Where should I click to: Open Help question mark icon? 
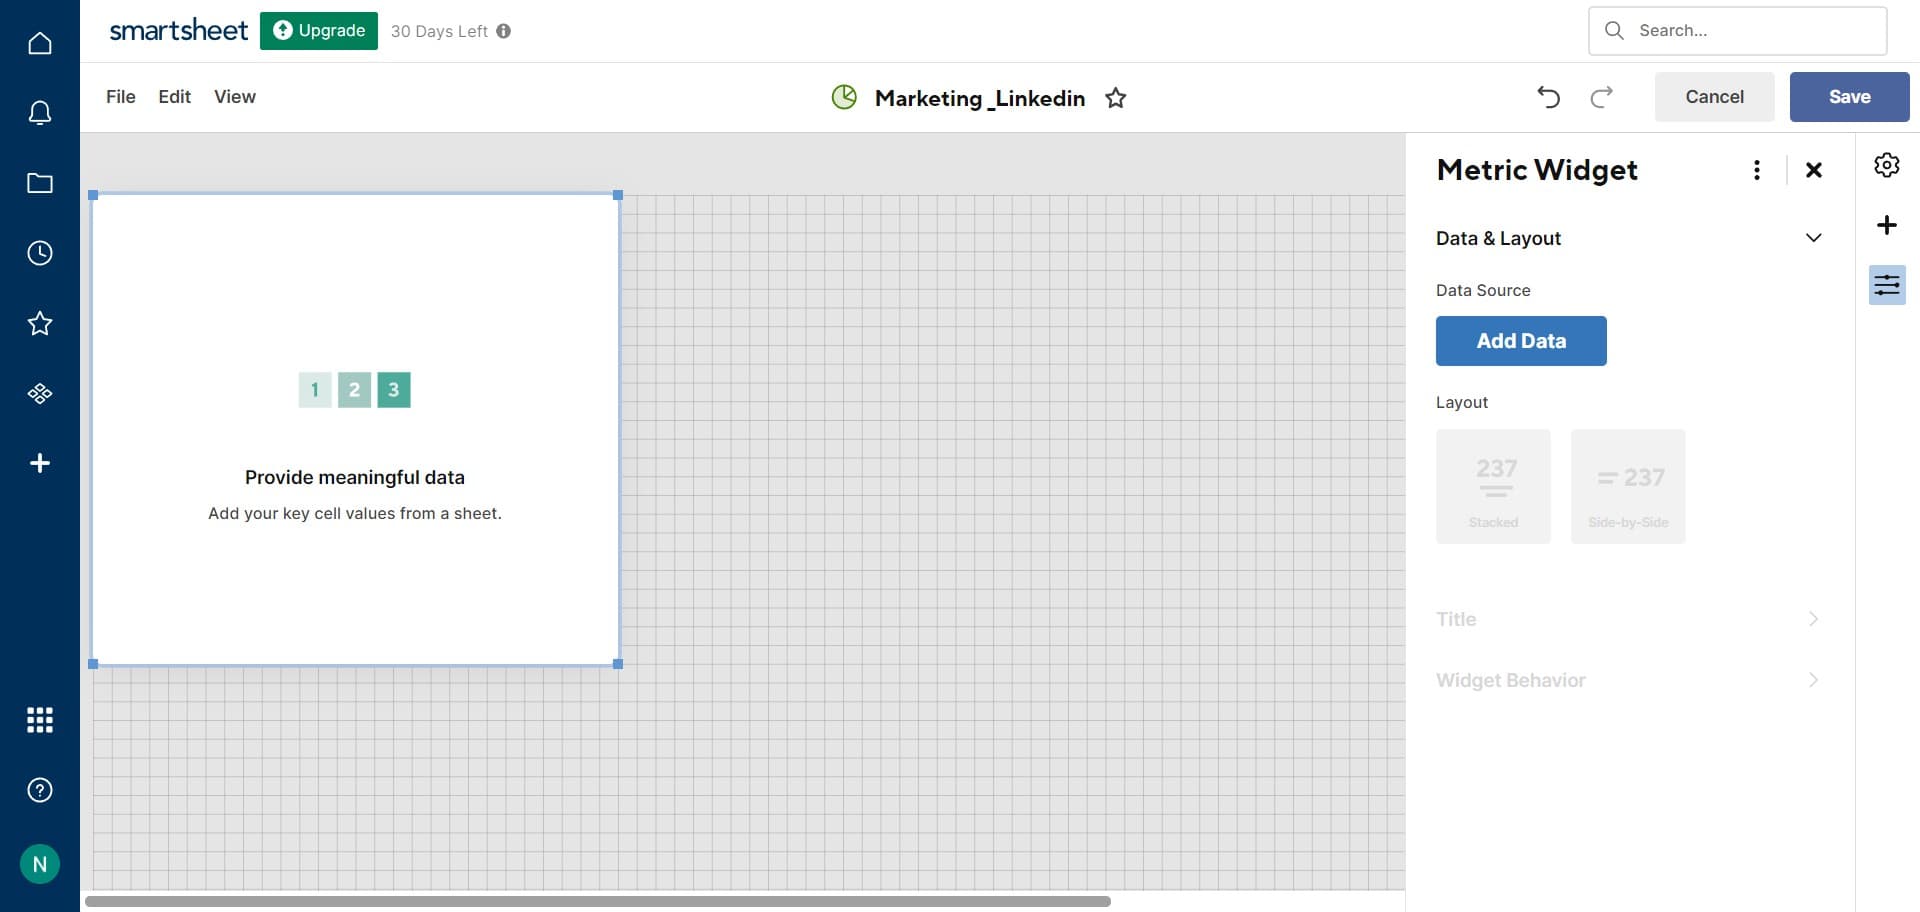tap(40, 790)
